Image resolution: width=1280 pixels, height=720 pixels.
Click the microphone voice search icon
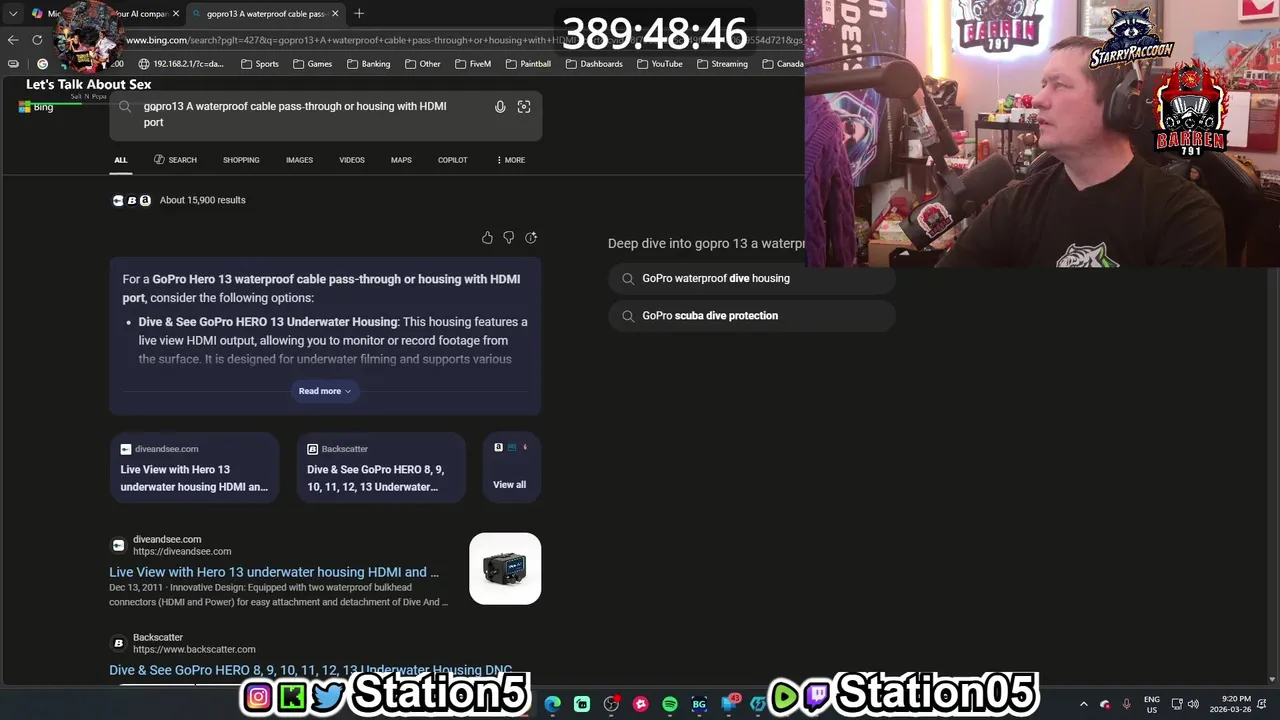(500, 107)
